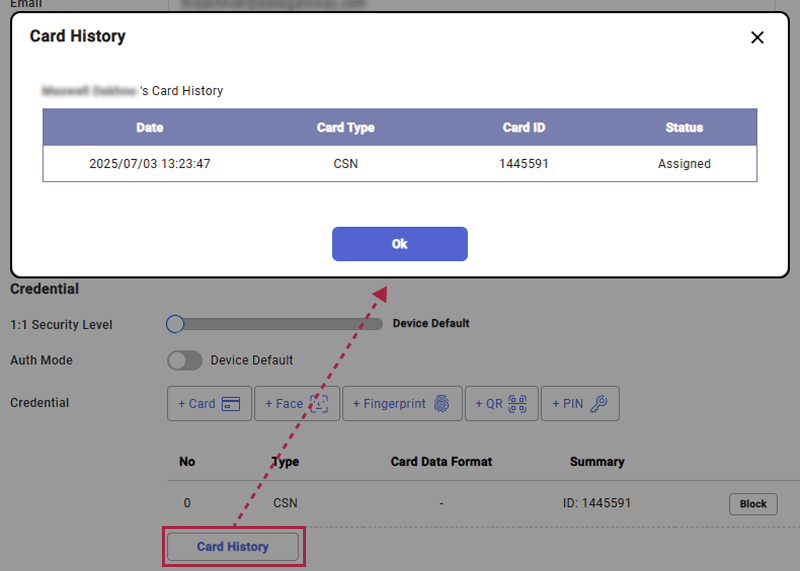This screenshot has height=571, width=800.
Task: Click the Assigned status cell
Action: click(684, 164)
